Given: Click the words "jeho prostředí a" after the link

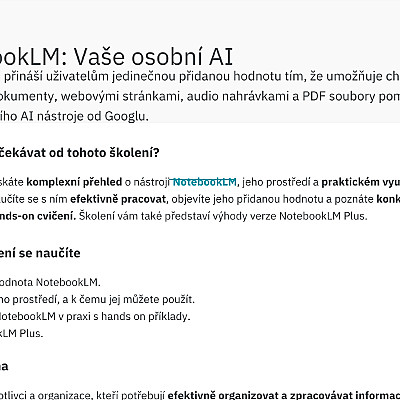Looking at the screenshot, I should click(280, 182).
